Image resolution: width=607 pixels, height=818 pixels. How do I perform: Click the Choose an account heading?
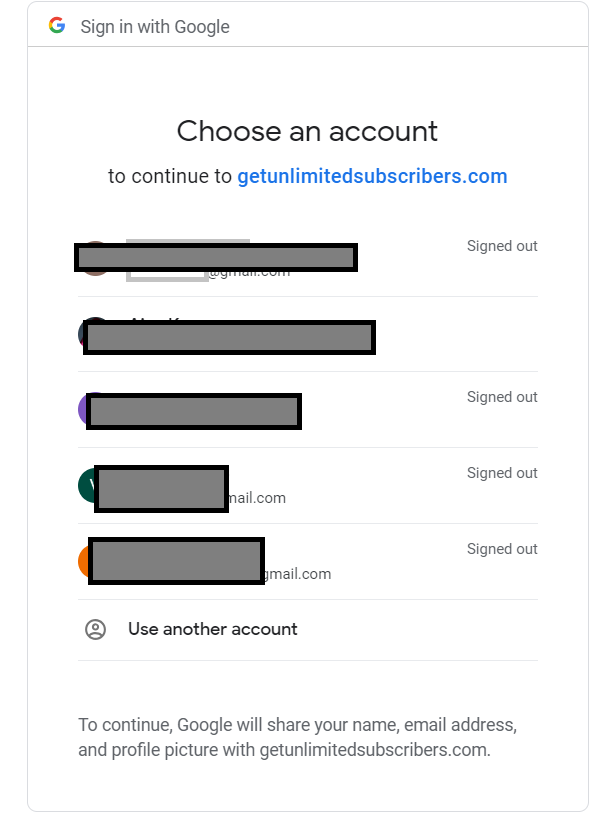click(307, 131)
